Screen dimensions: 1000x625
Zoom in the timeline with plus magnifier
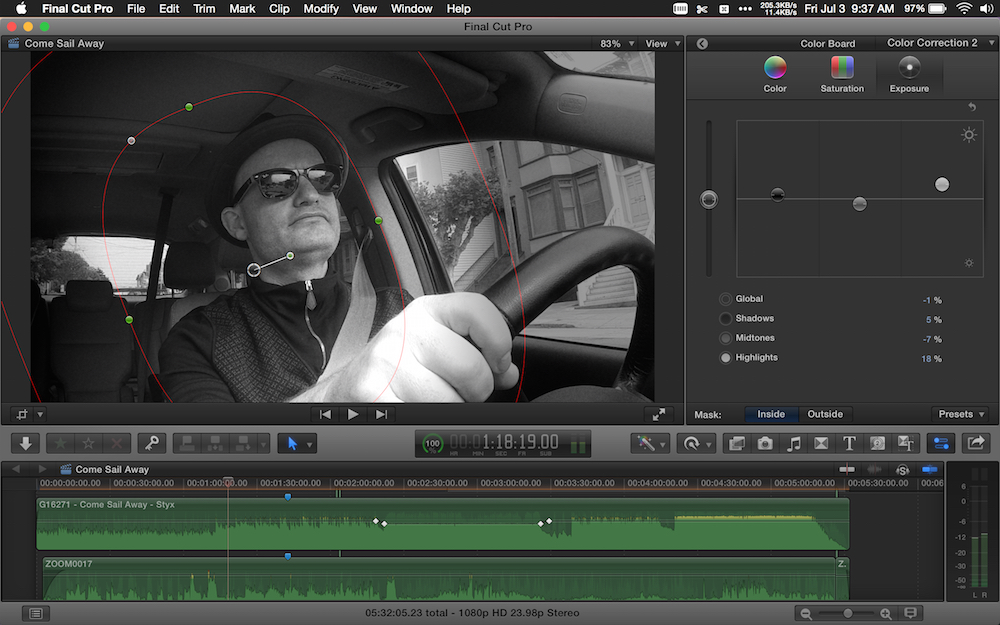tap(886, 614)
